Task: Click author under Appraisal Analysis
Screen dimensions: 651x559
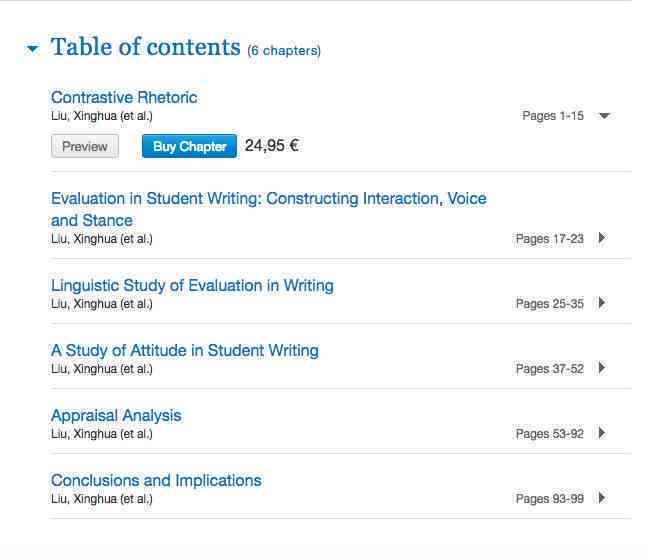Action: coord(102,434)
